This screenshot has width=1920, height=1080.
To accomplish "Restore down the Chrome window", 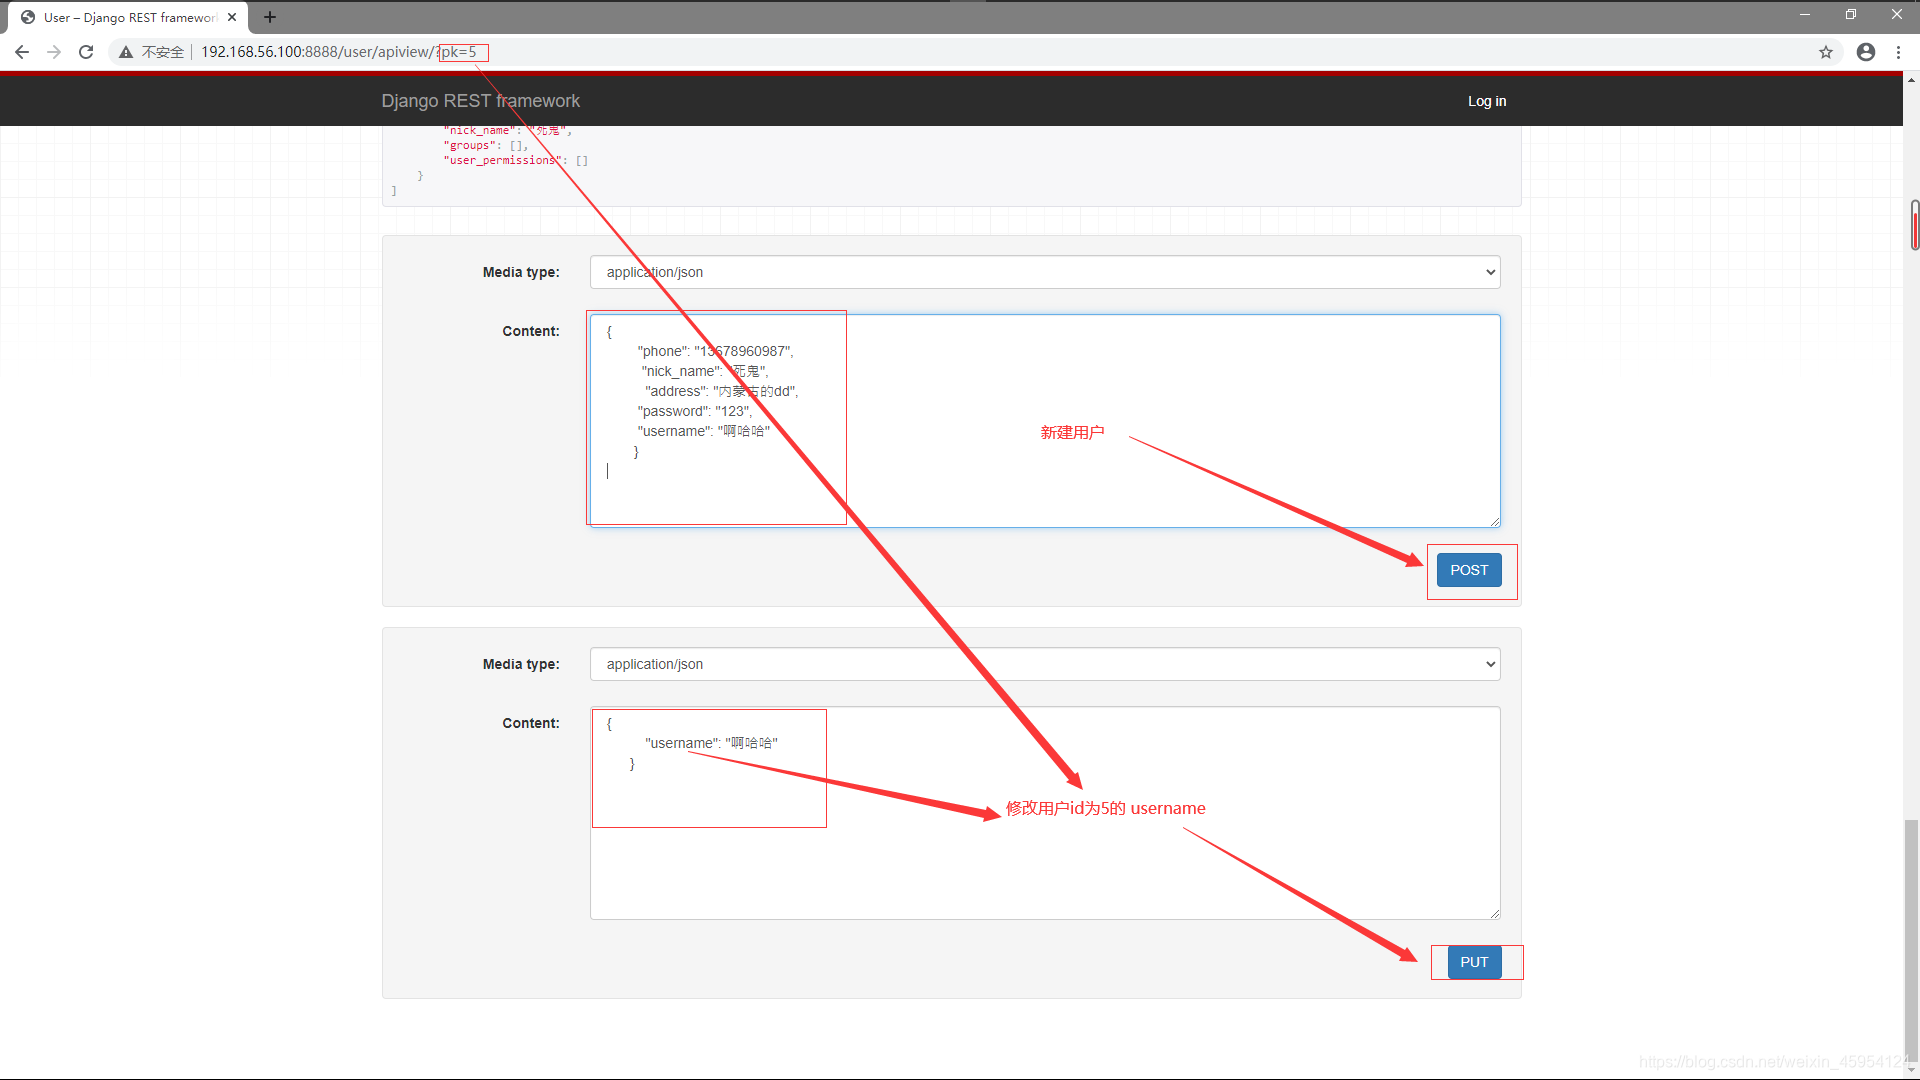I will (1851, 14).
